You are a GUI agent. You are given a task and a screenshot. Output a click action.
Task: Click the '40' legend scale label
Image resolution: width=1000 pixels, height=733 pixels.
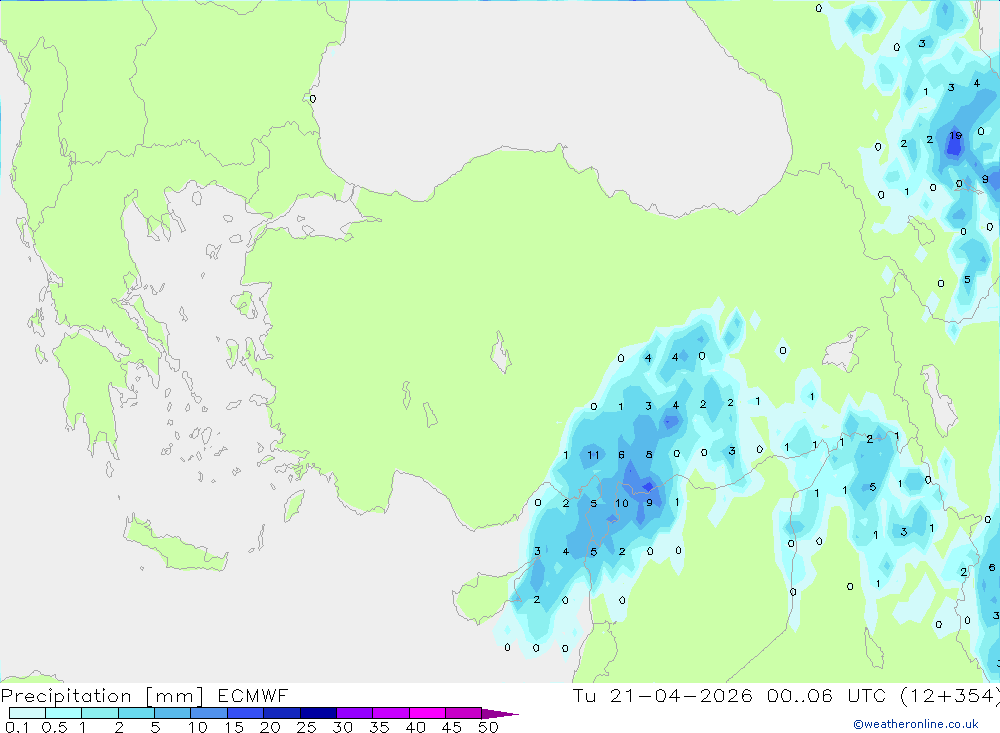click(415, 727)
